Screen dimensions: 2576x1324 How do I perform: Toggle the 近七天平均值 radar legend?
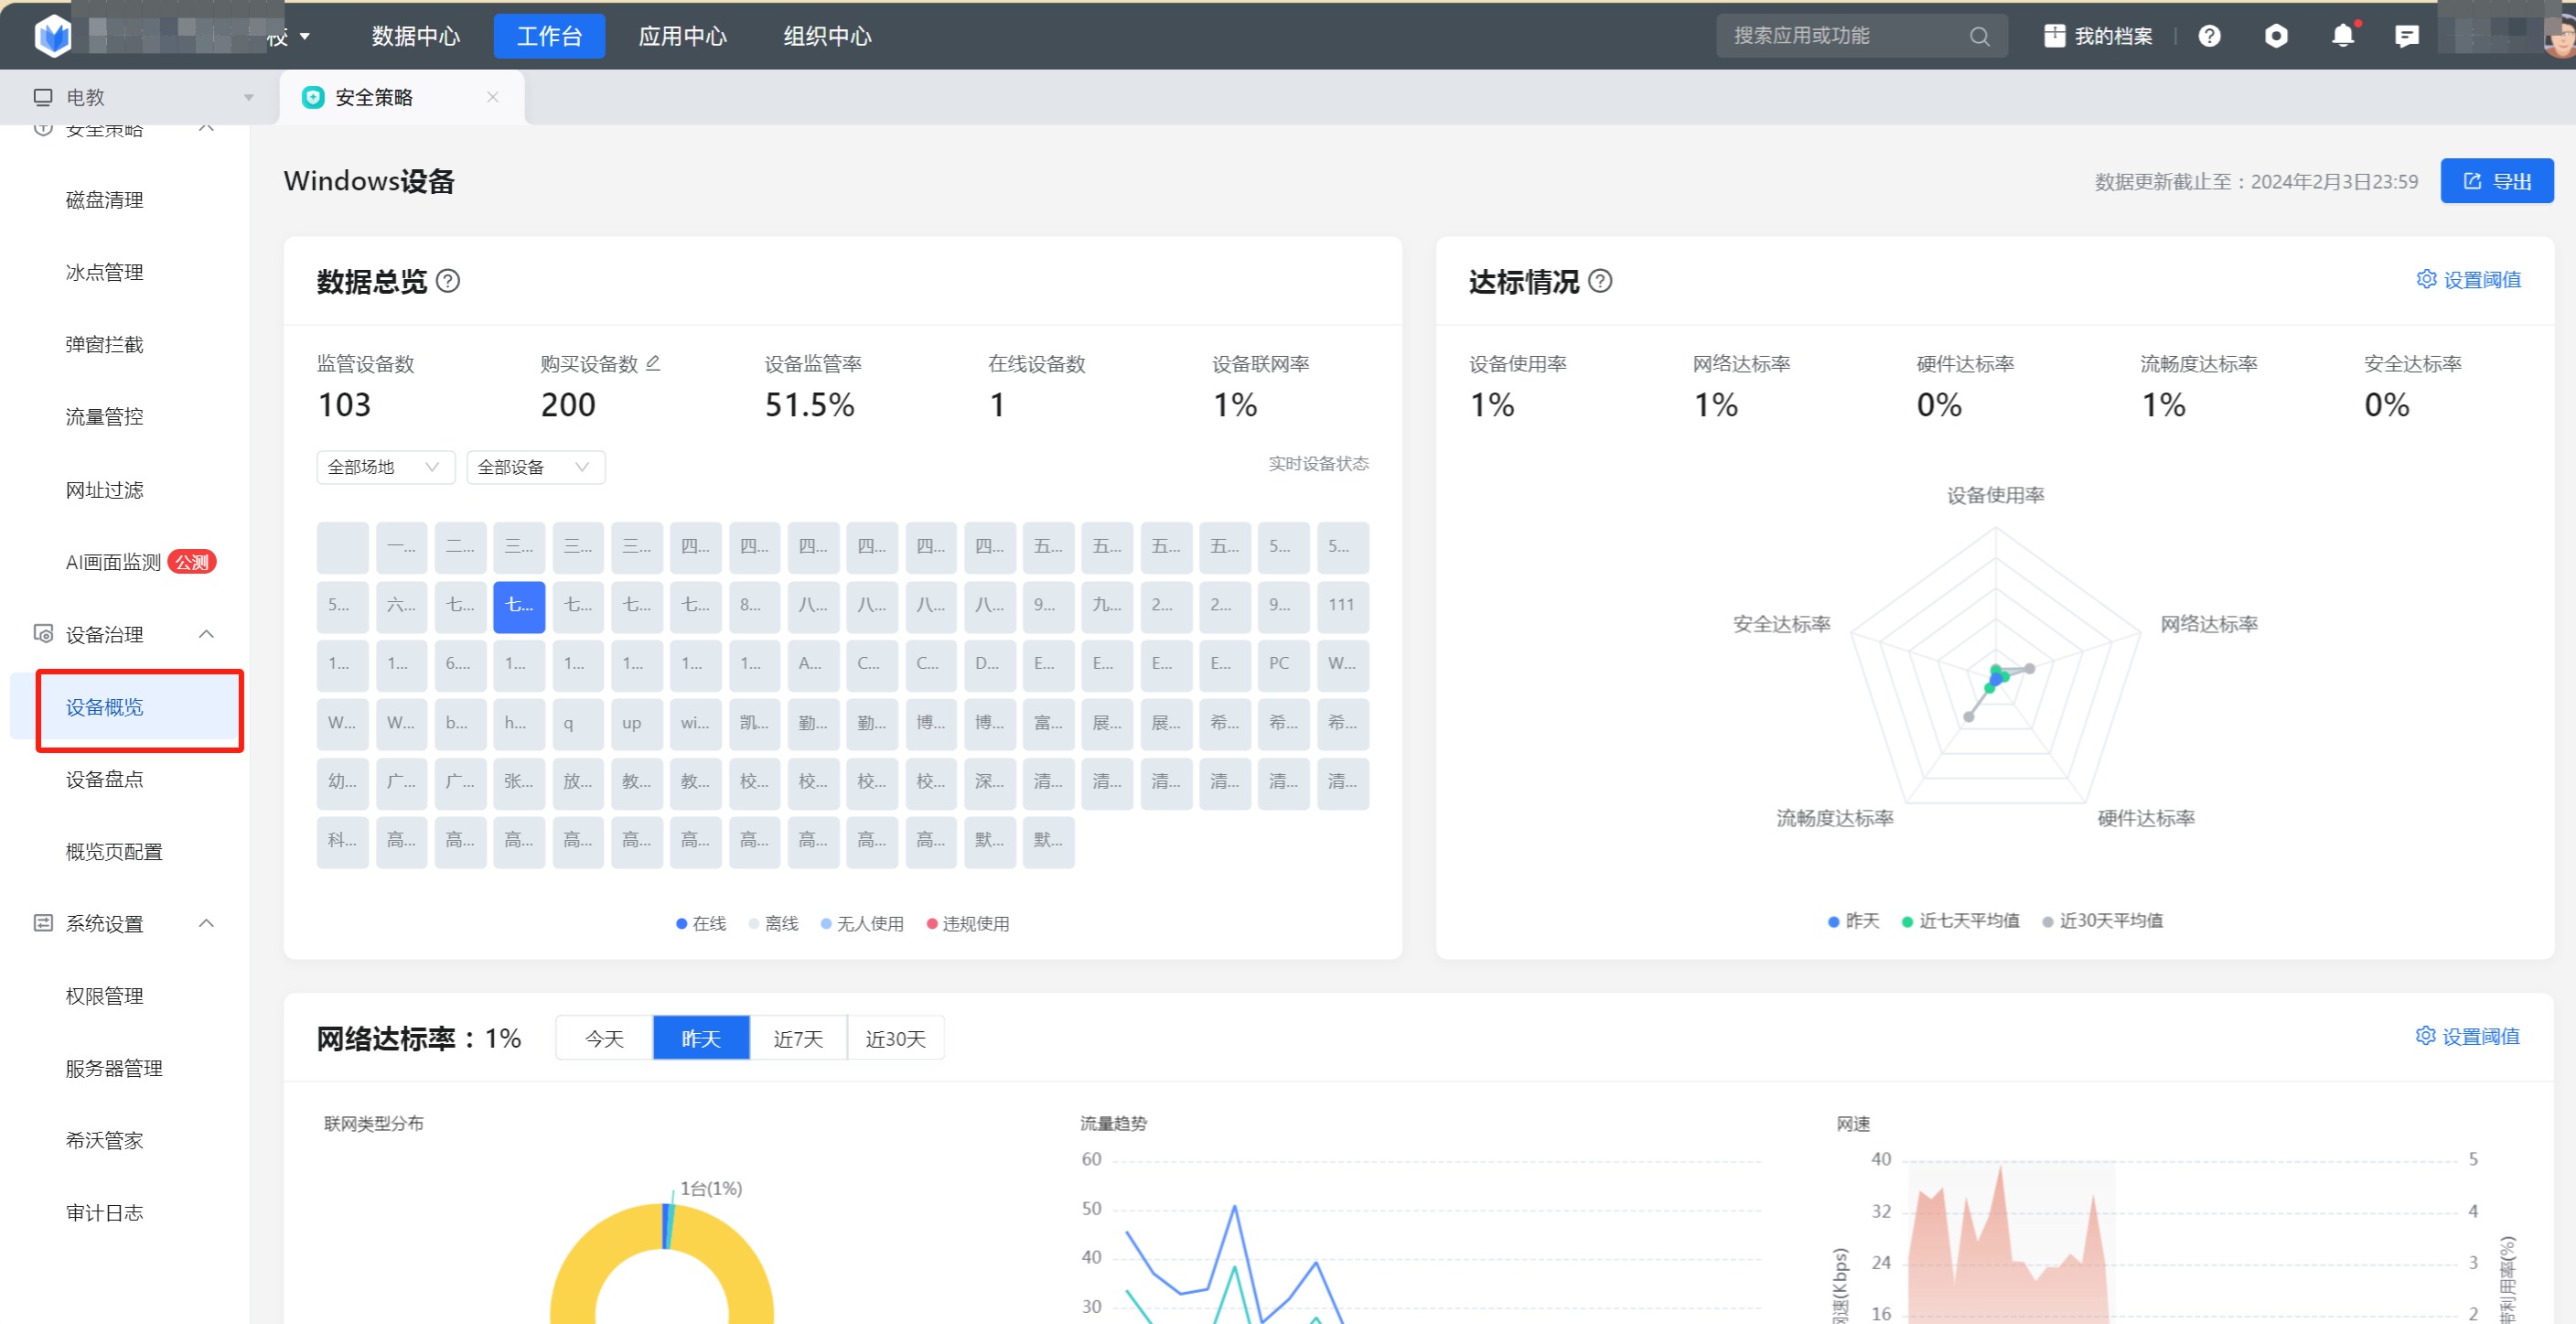pyautogui.click(x=1960, y=920)
